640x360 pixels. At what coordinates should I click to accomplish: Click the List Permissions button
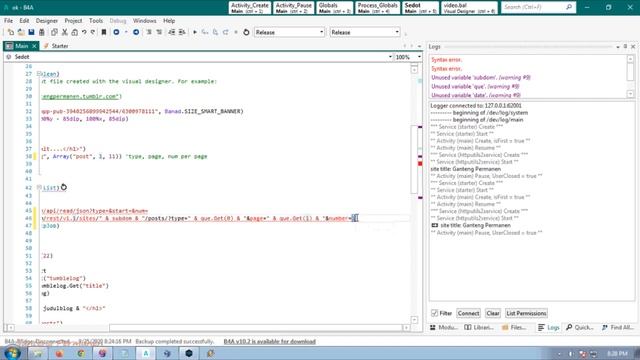[x=526, y=313]
